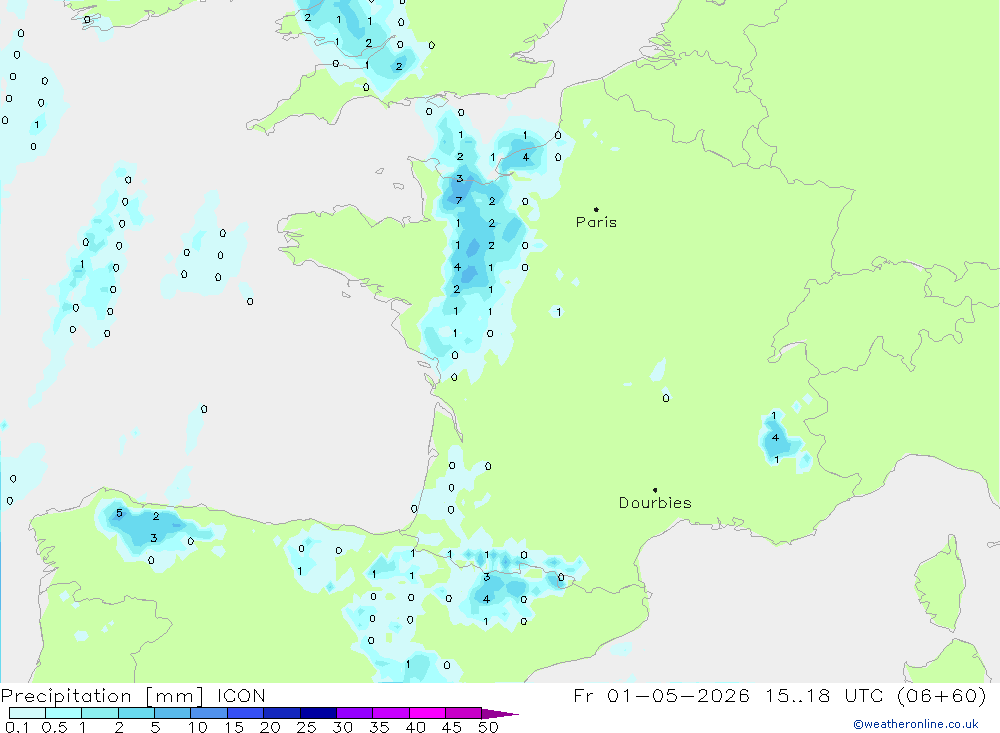Click the Paris city label
1000x733 pixels.
point(596,222)
